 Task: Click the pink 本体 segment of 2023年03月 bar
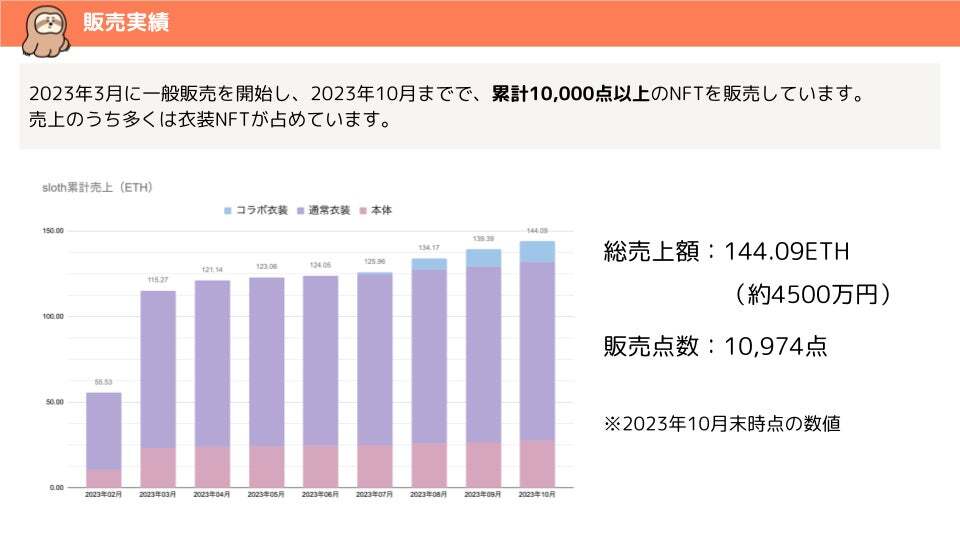click(158, 467)
